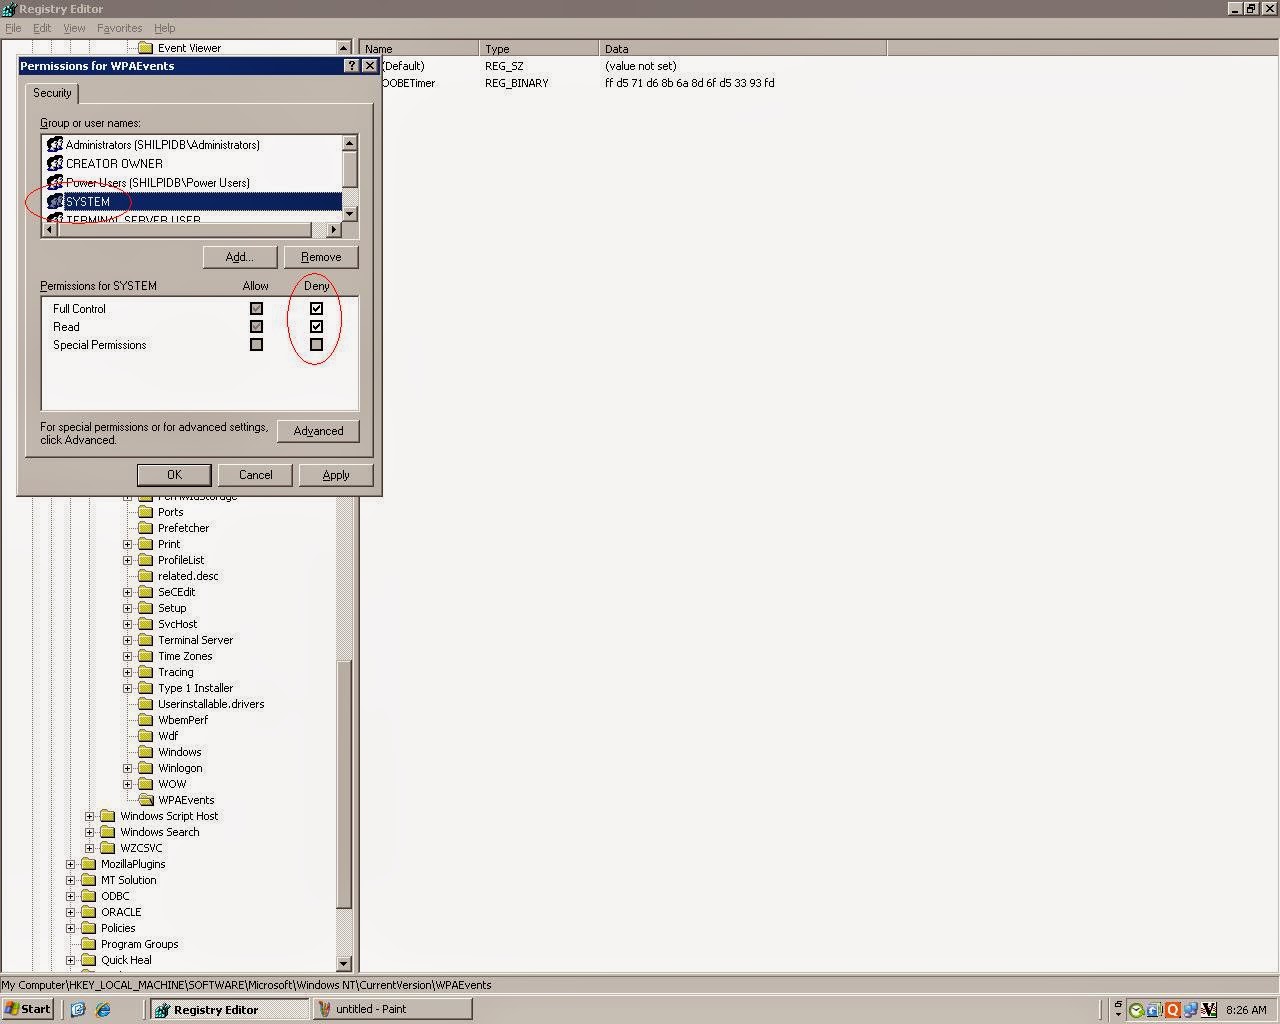The image size is (1280, 1024).
Task: Open the Favorites menu
Action: pyautogui.click(x=119, y=28)
